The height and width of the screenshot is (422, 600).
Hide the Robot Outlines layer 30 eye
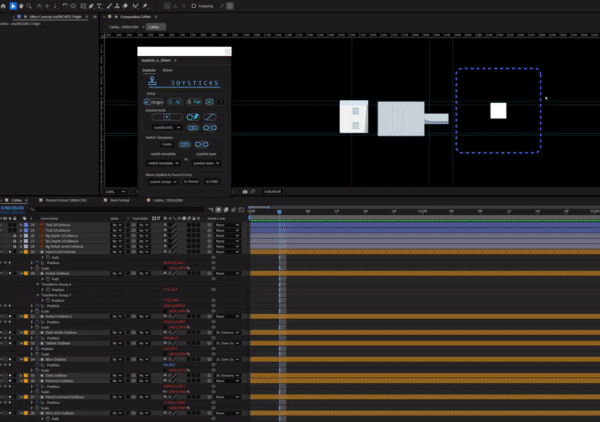(x=2, y=273)
